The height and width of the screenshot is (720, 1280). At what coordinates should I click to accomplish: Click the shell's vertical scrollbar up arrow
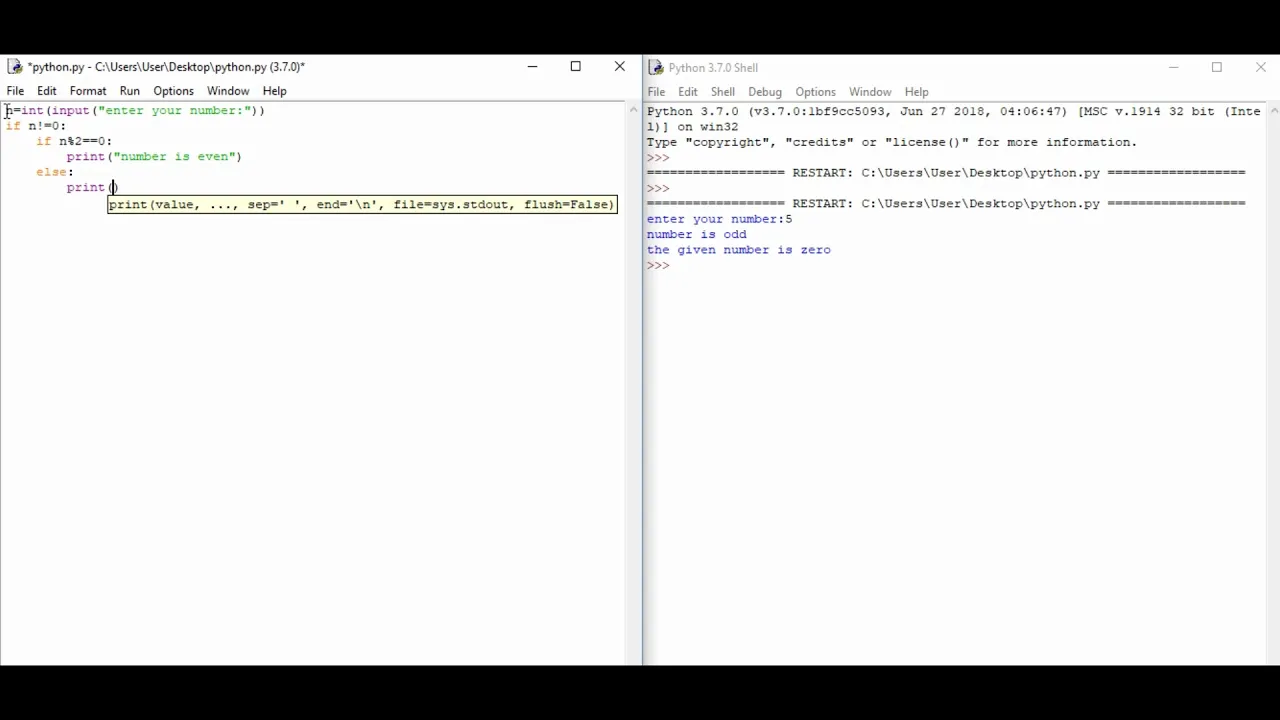1273,111
